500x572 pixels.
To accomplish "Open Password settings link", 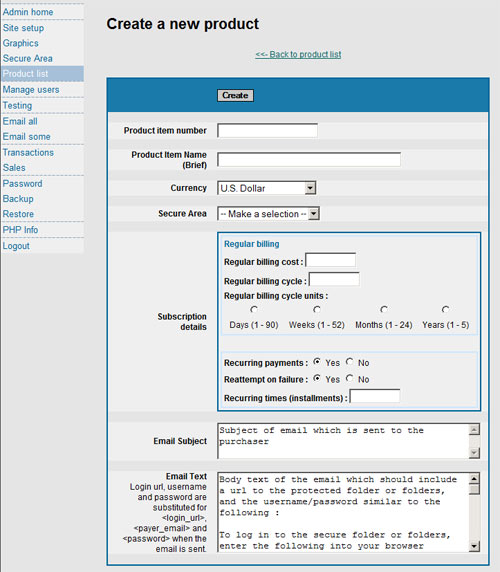I will click(x=23, y=183).
